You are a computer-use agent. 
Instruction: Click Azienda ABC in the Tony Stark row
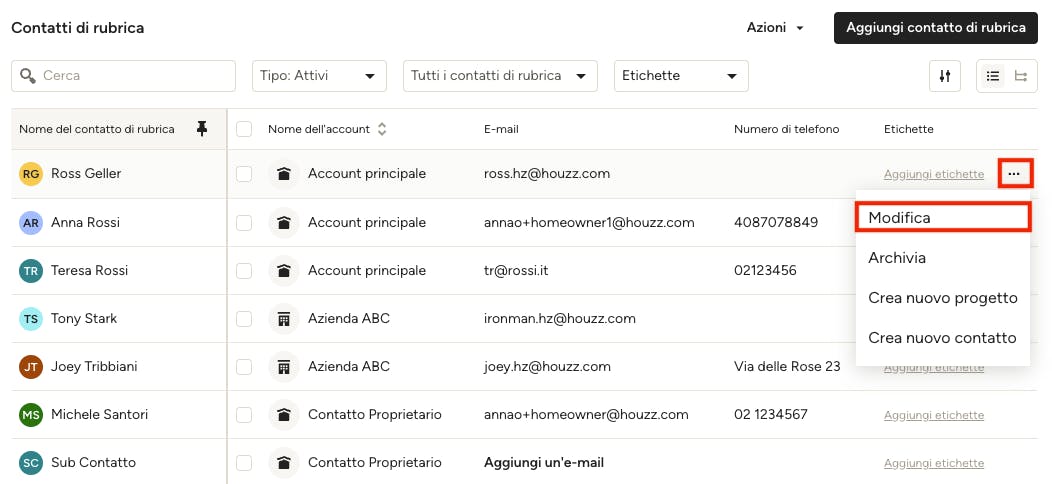tap(349, 319)
